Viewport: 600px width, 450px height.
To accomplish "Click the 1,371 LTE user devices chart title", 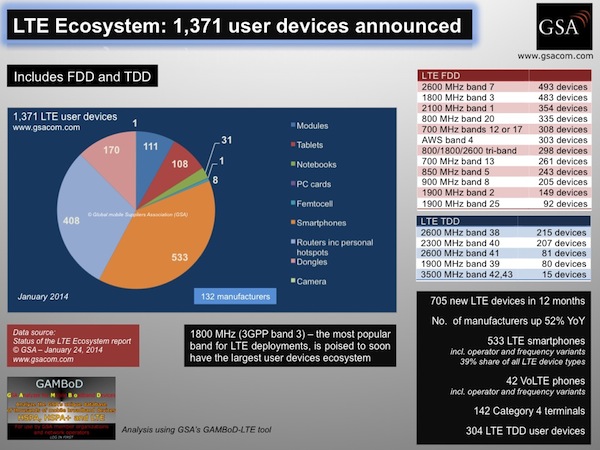I will tap(65, 117).
